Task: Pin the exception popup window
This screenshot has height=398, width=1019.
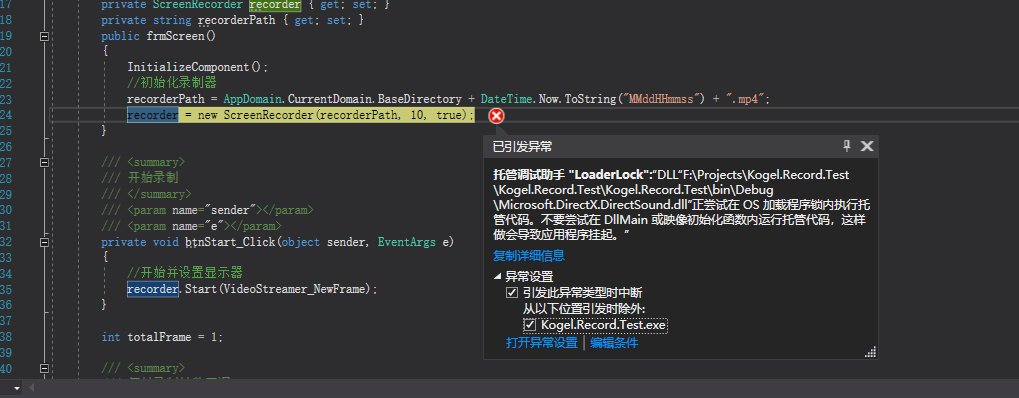Action: coord(847,146)
